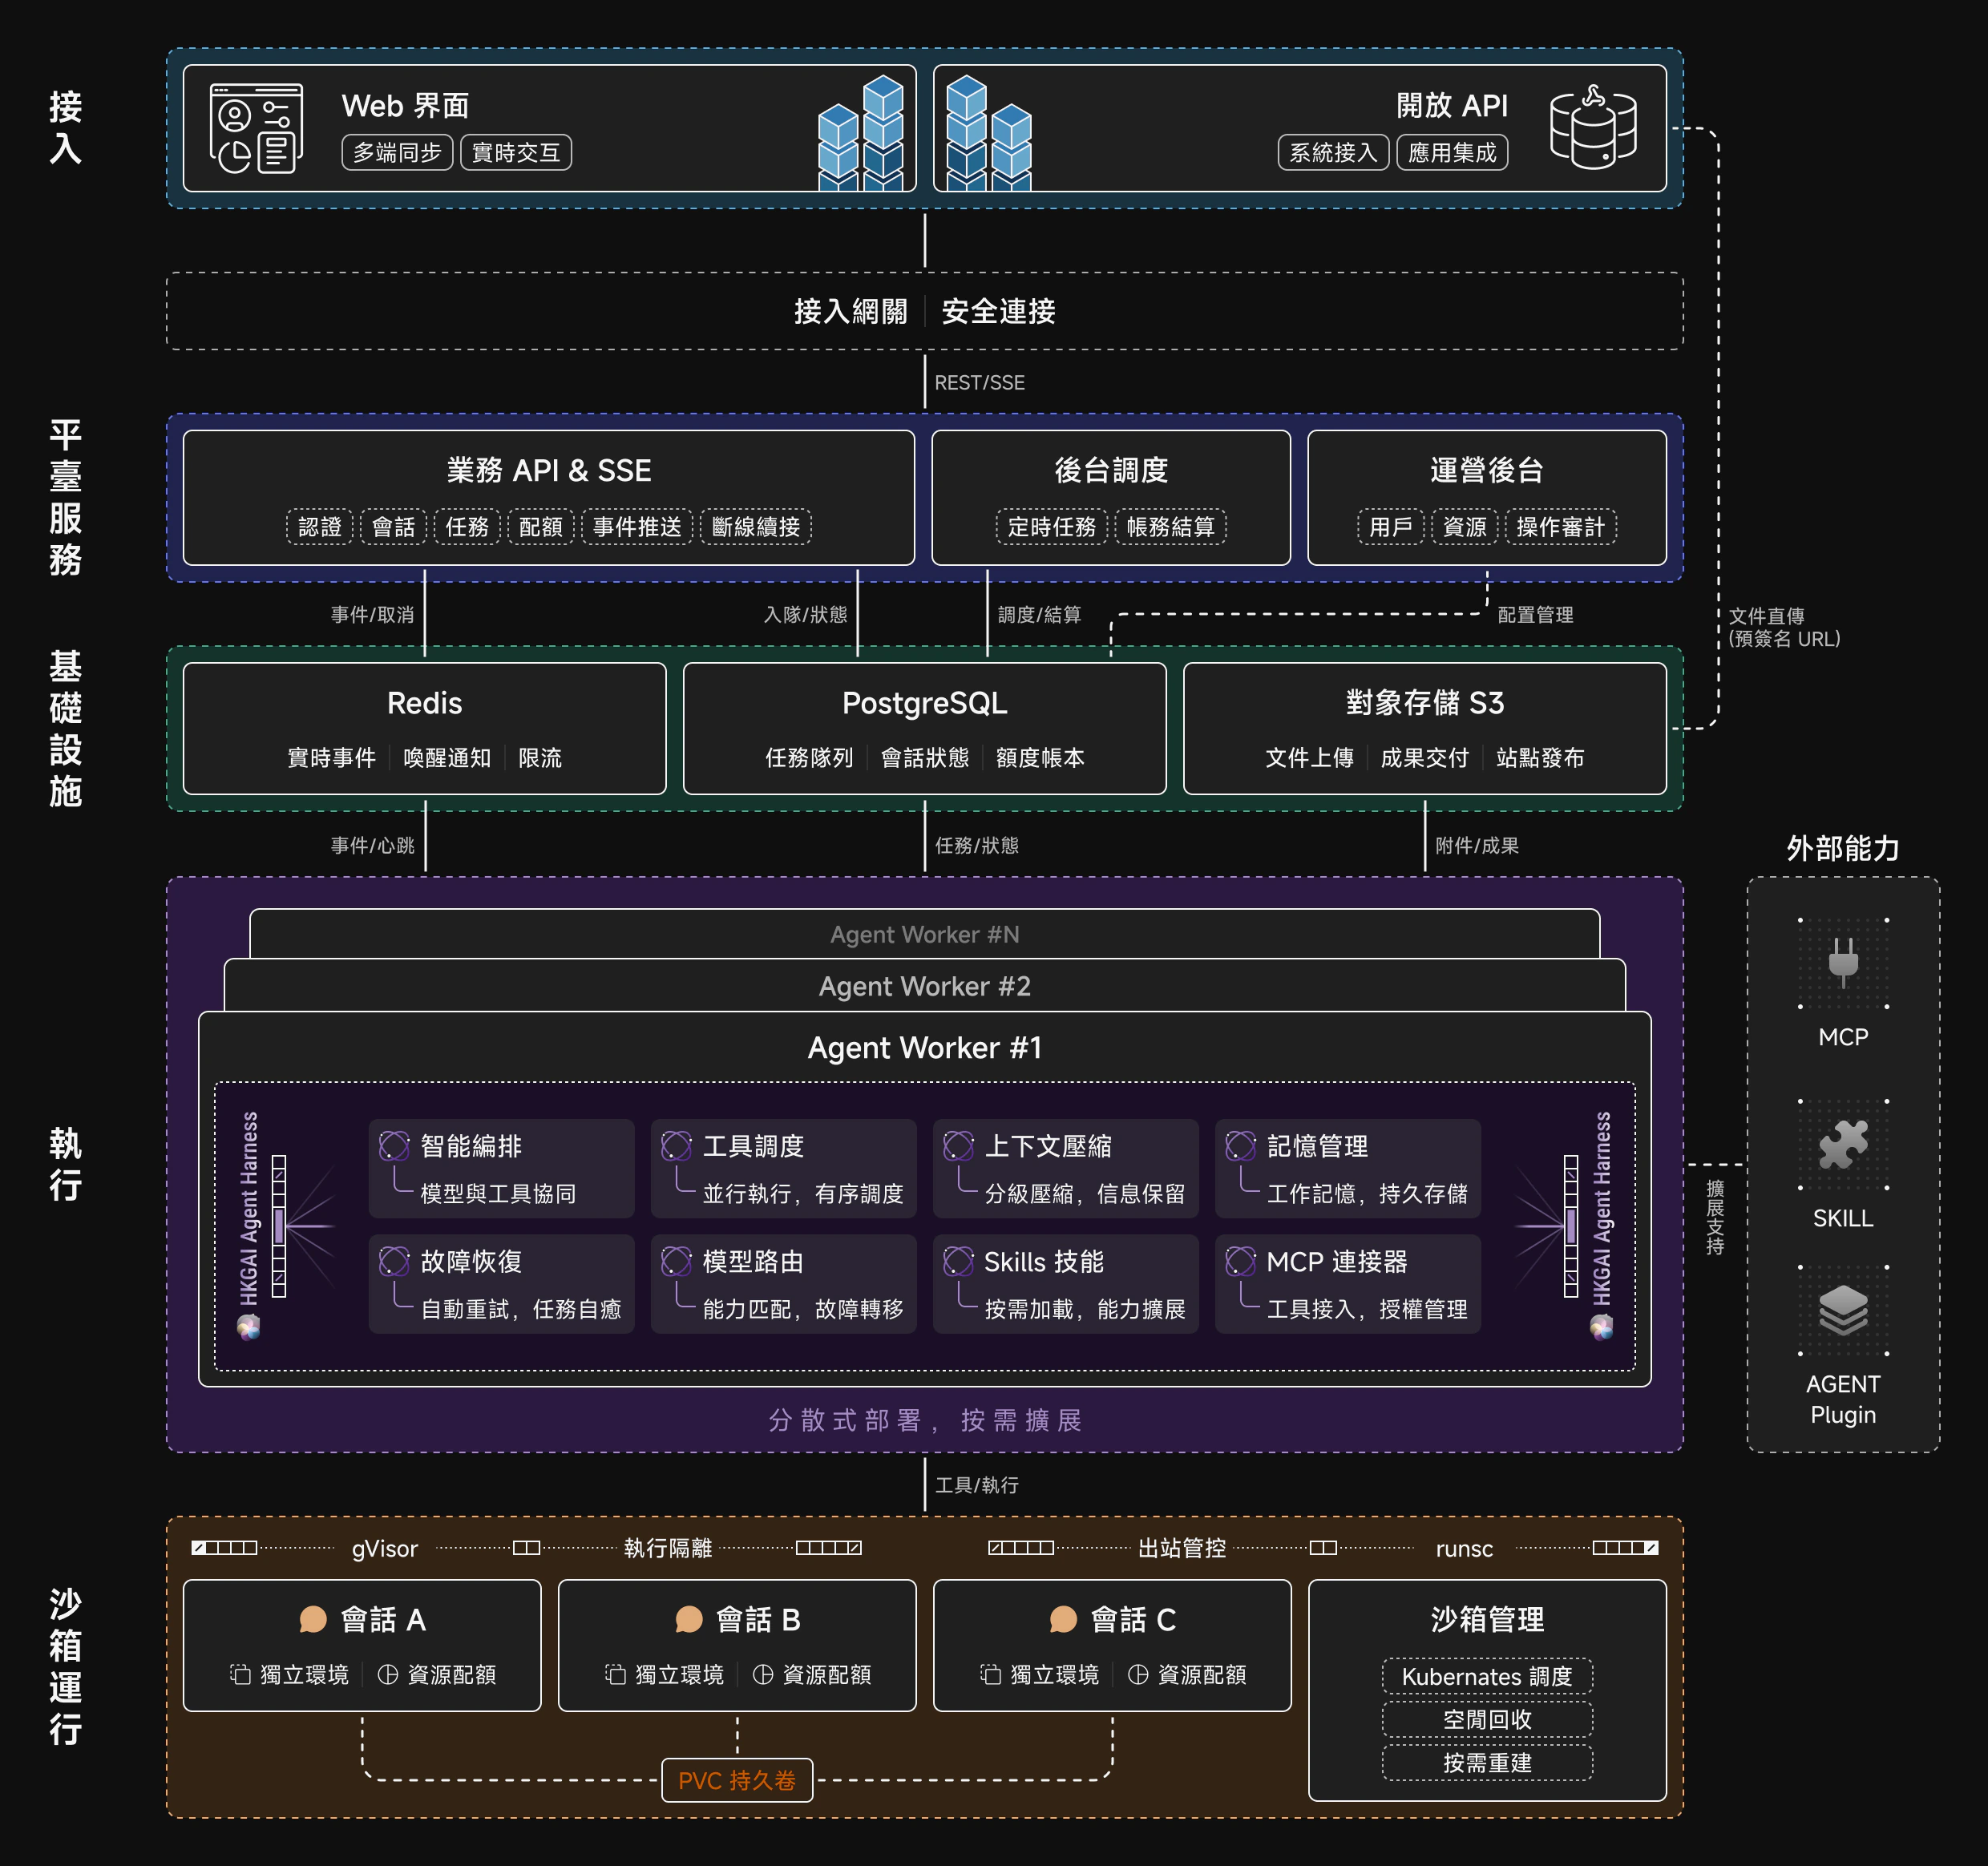Screen dimensions: 1988x1866
Task: Click the blue cube stack in Web 界面
Action: pos(860,133)
